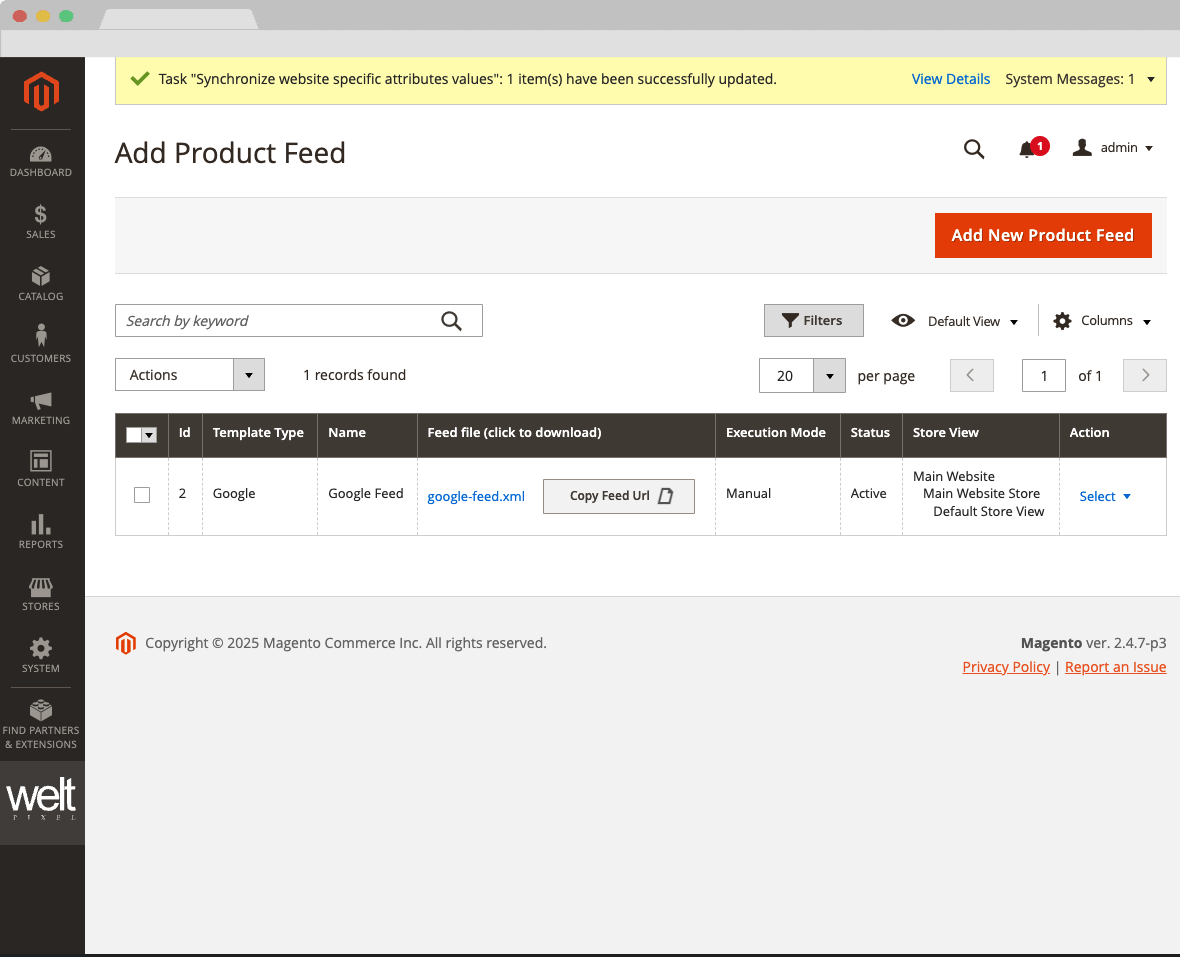Check the select-all checkbox in grid header
This screenshot has height=957, width=1180.
click(x=136, y=436)
